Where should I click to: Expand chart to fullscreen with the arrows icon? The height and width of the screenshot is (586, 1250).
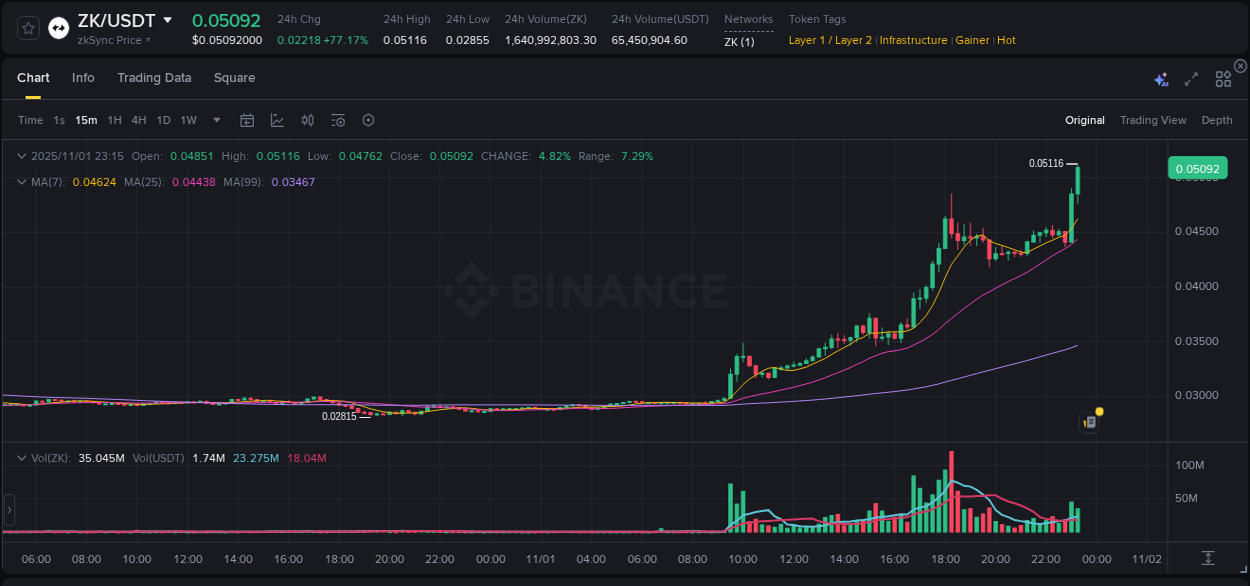click(x=1190, y=79)
